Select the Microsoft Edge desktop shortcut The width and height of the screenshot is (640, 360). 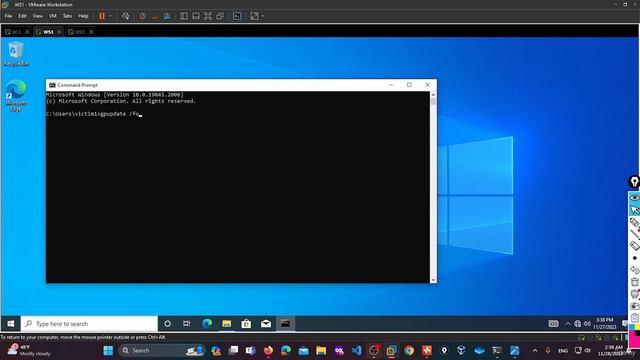[16, 96]
